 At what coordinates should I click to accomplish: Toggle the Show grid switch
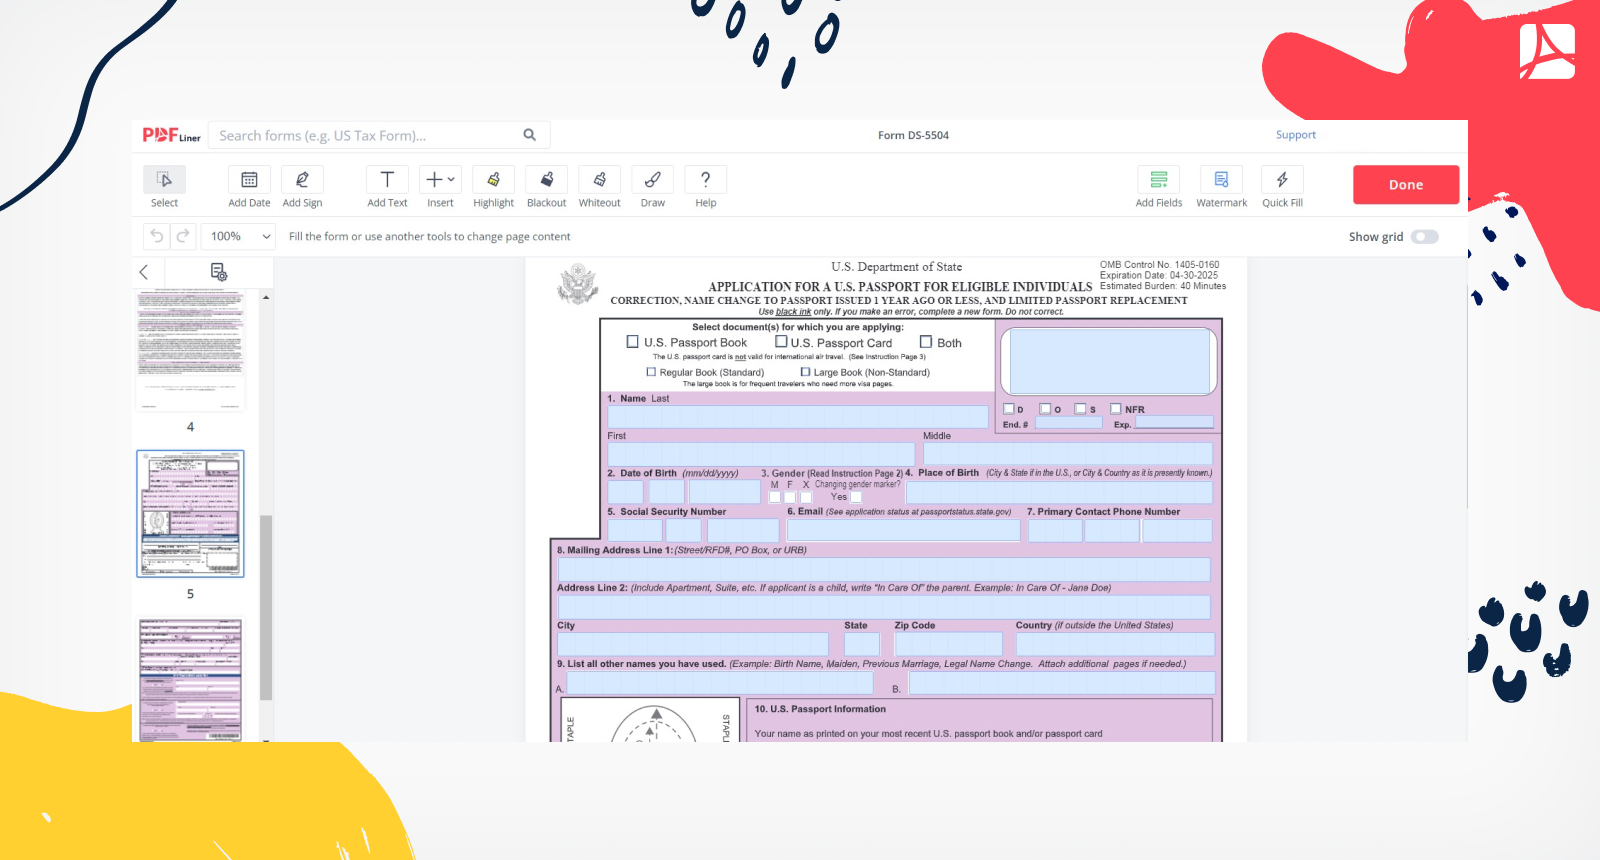pos(1424,237)
